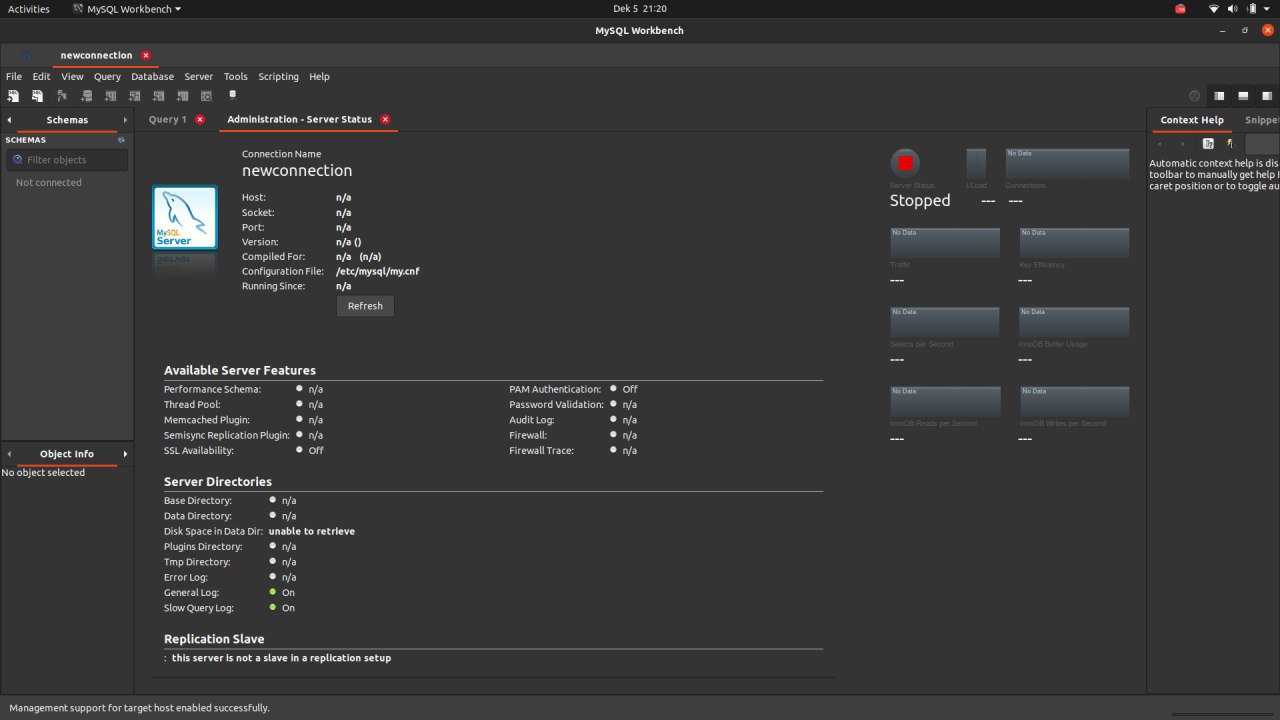Image resolution: width=1280 pixels, height=720 pixels.
Task: Go back in Context Help history
Action: (x=1160, y=143)
